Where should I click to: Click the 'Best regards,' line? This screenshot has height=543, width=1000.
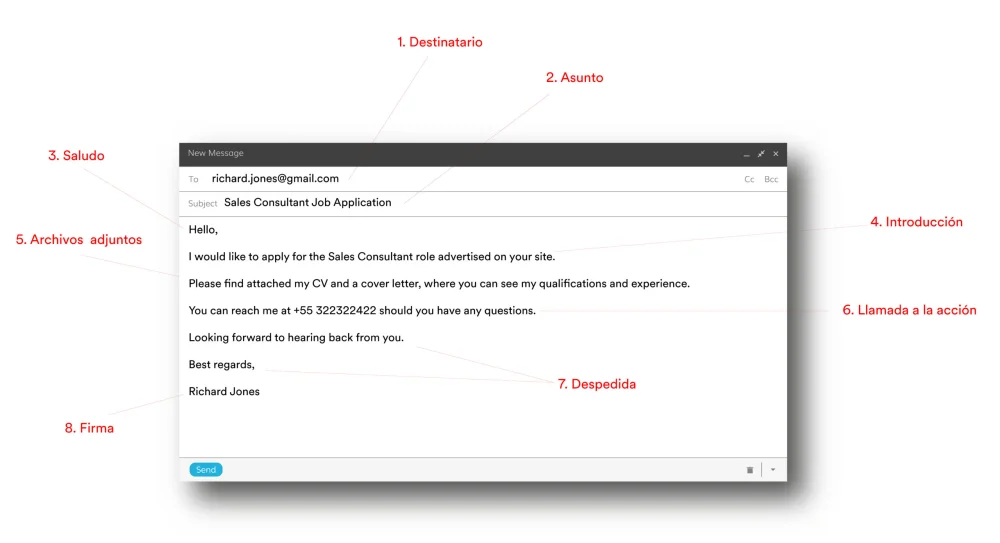[221, 364]
